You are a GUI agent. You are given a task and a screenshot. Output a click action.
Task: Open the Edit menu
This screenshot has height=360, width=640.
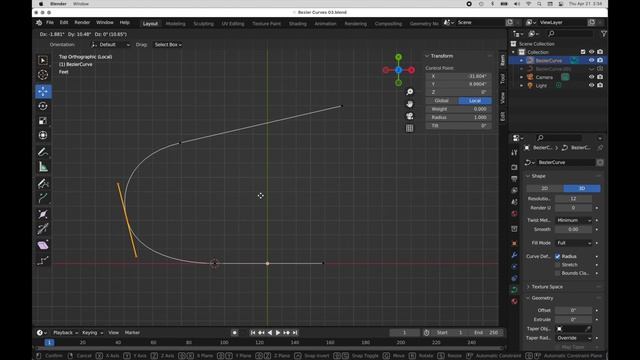(x=64, y=22)
